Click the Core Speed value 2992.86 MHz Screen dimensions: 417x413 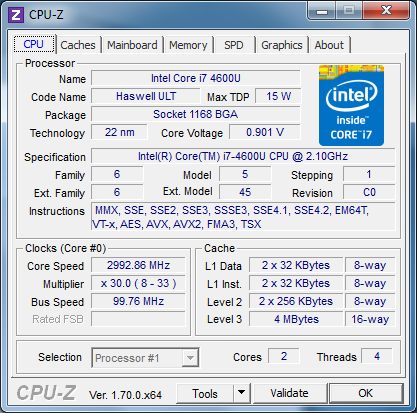[x=138, y=265]
